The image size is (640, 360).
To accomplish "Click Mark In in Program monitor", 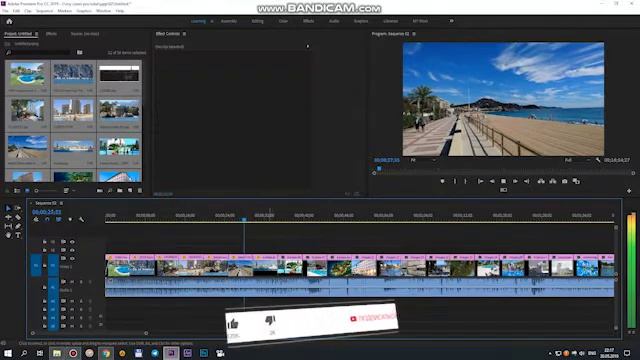I will pyautogui.click(x=455, y=181).
